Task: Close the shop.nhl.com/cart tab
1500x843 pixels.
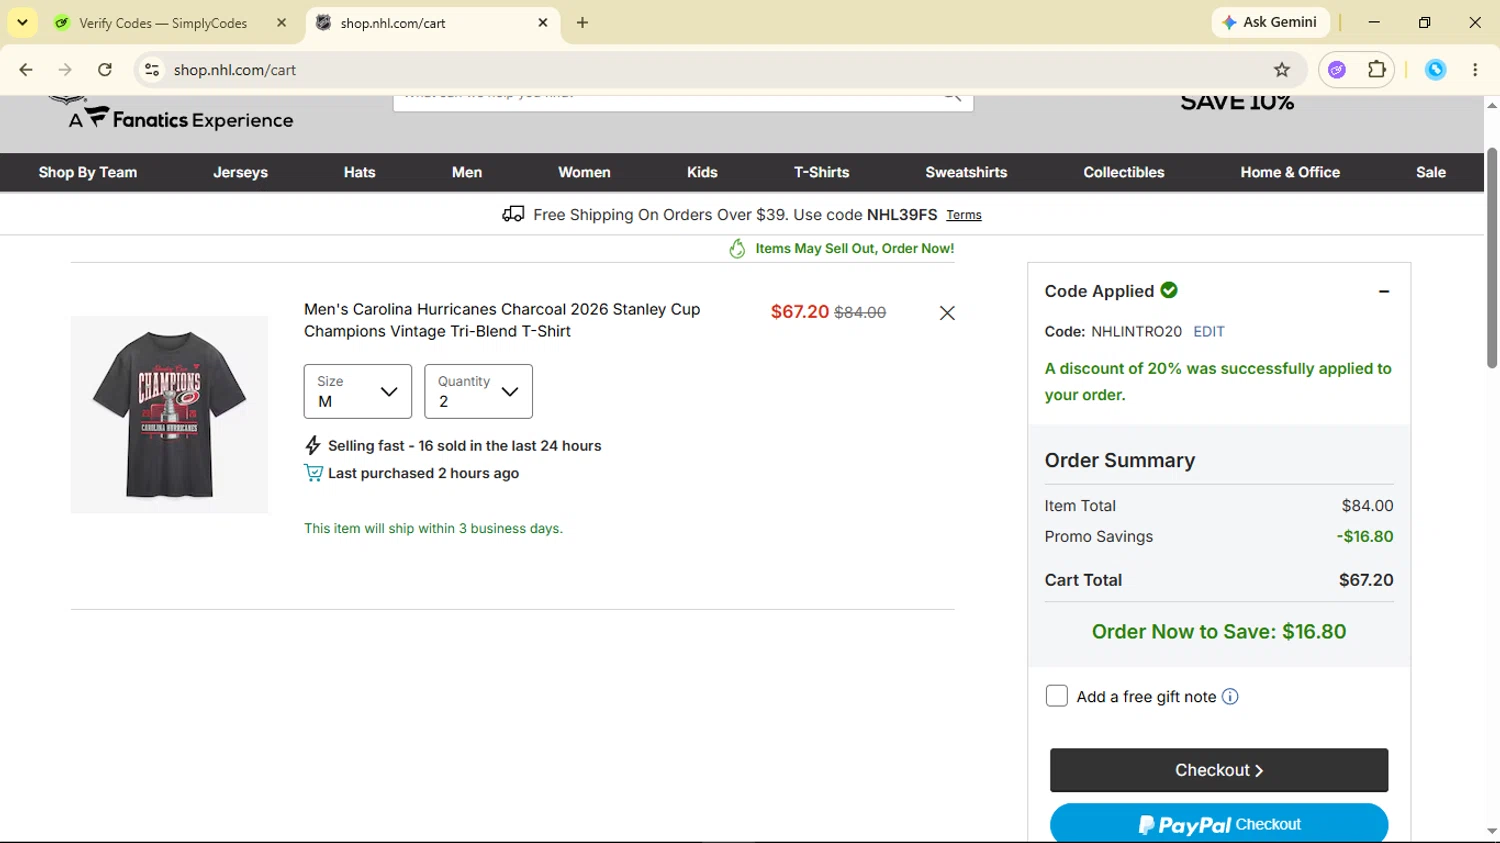Action: (543, 22)
